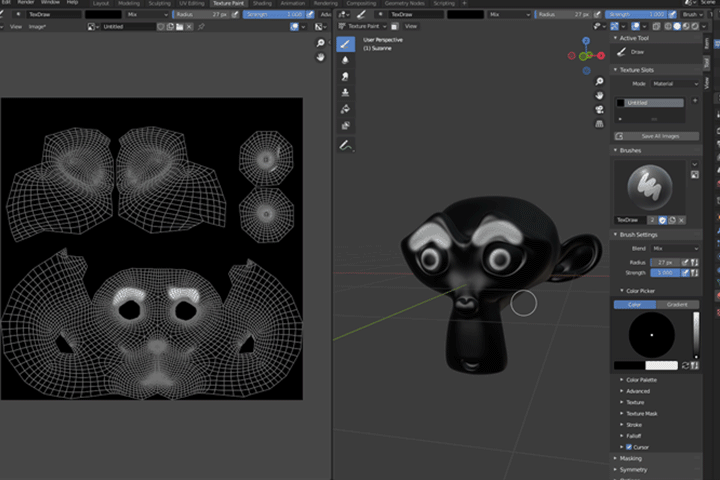This screenshot has height=480, width=720.
Task: Open the Brush dropdown in viewport header
Action: [692, 14]
